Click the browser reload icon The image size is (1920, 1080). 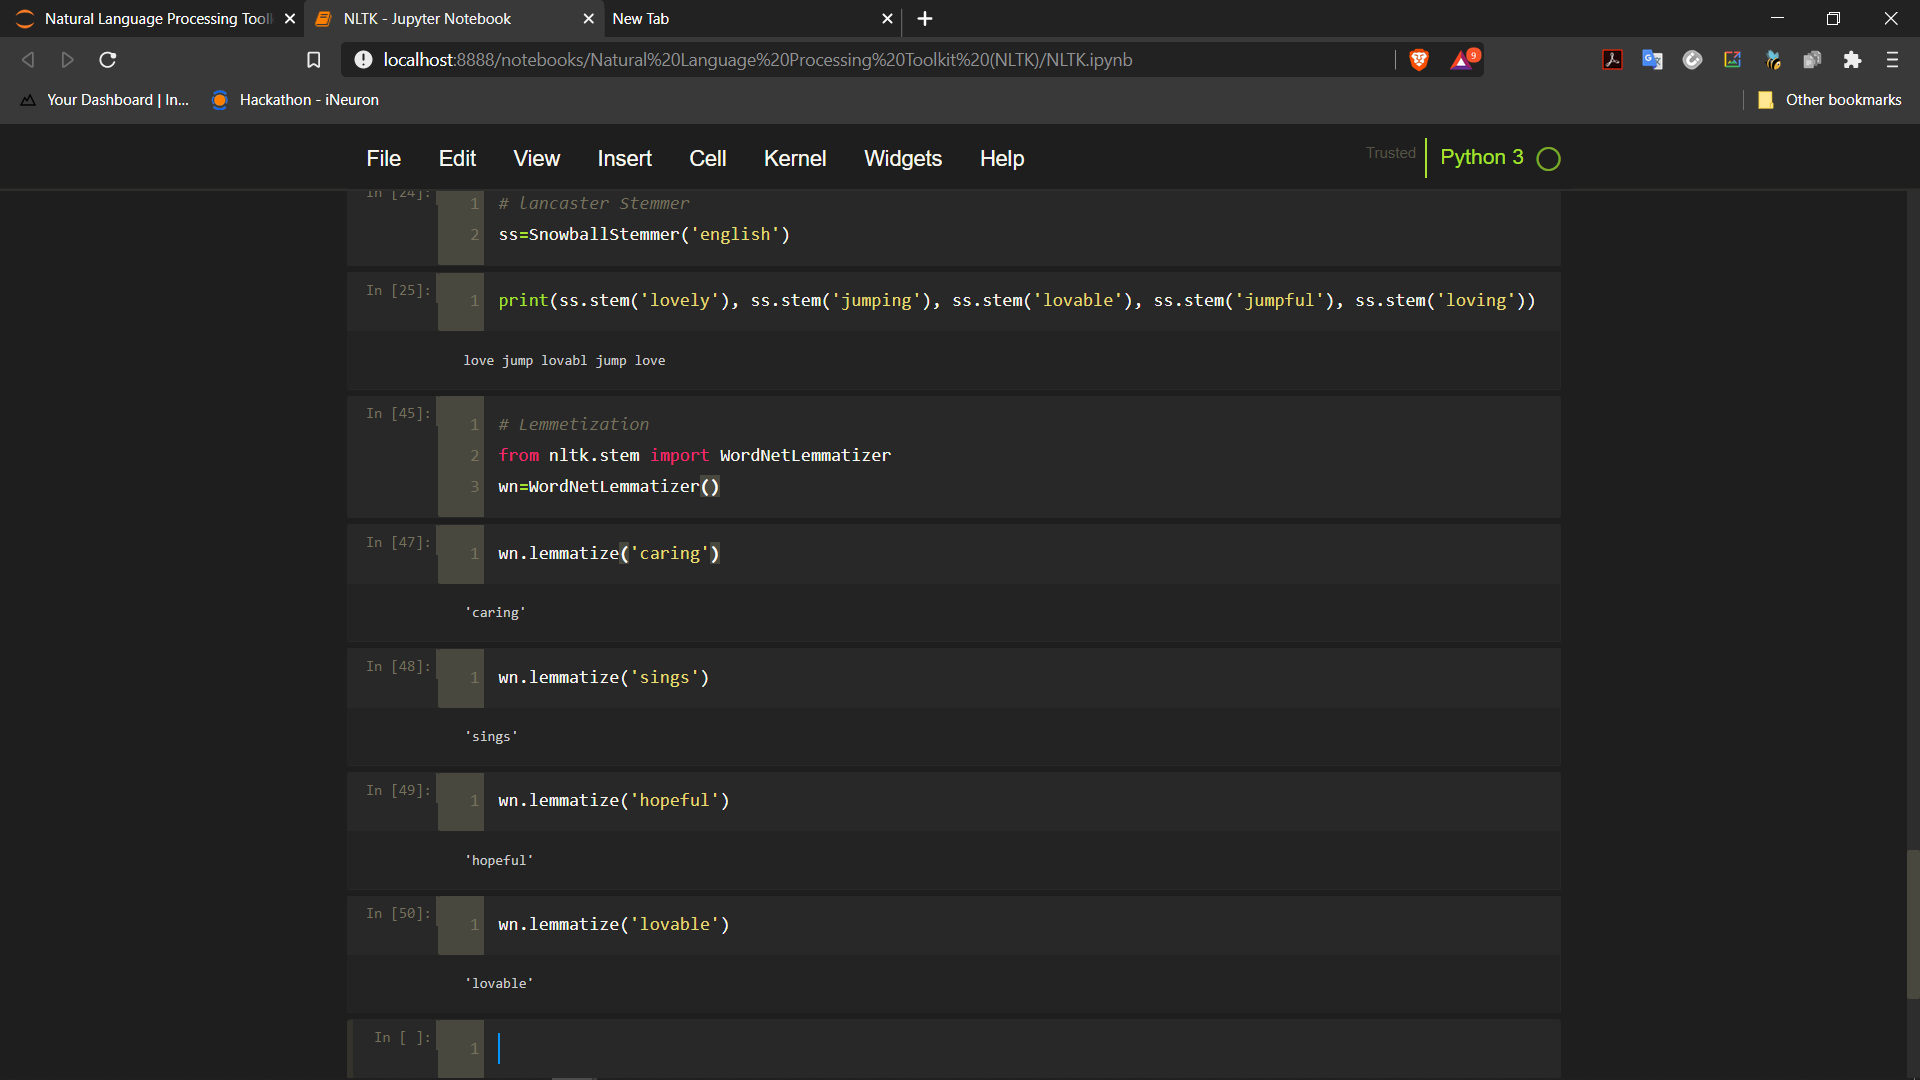pos(108,60)
